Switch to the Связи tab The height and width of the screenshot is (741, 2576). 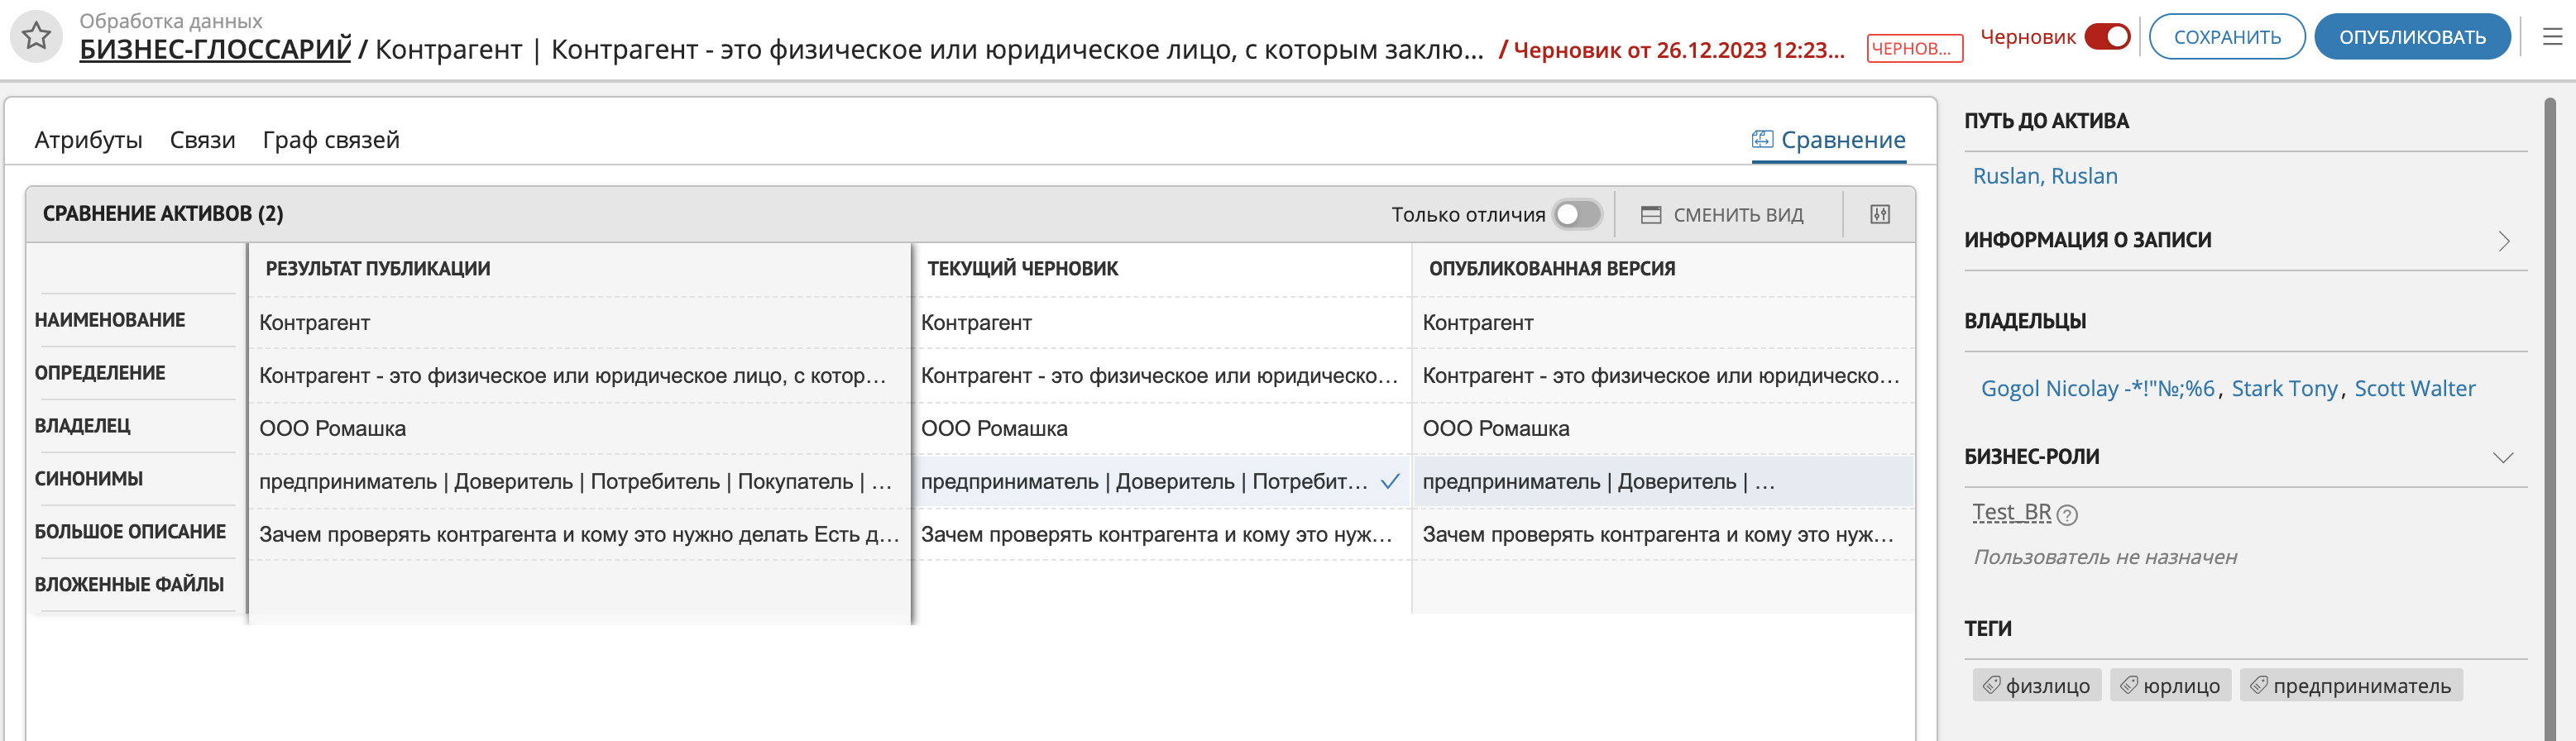pyautogui.click(x=202, y=140)
